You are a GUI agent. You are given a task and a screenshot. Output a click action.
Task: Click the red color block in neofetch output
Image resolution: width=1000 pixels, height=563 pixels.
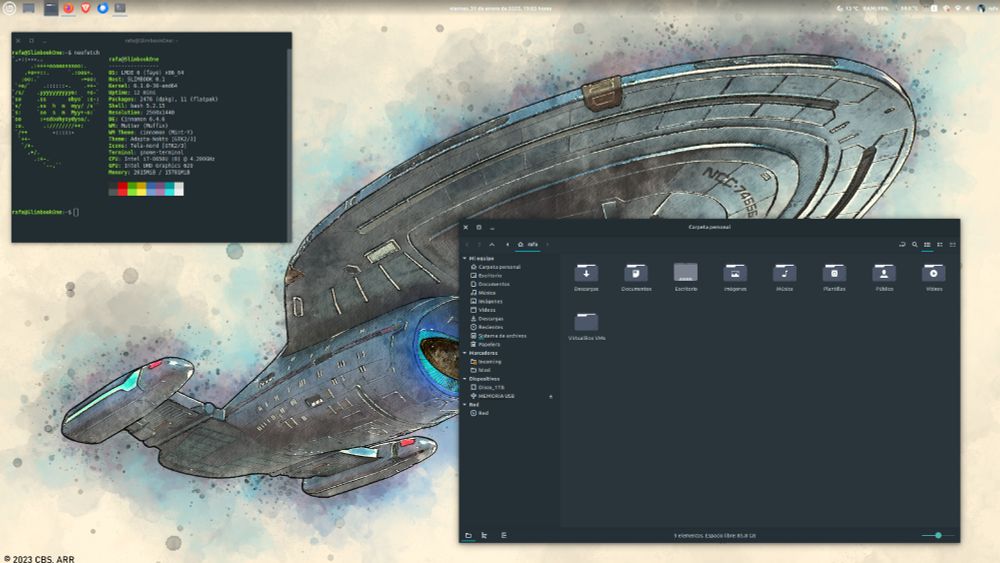click(x=122, y=189)
